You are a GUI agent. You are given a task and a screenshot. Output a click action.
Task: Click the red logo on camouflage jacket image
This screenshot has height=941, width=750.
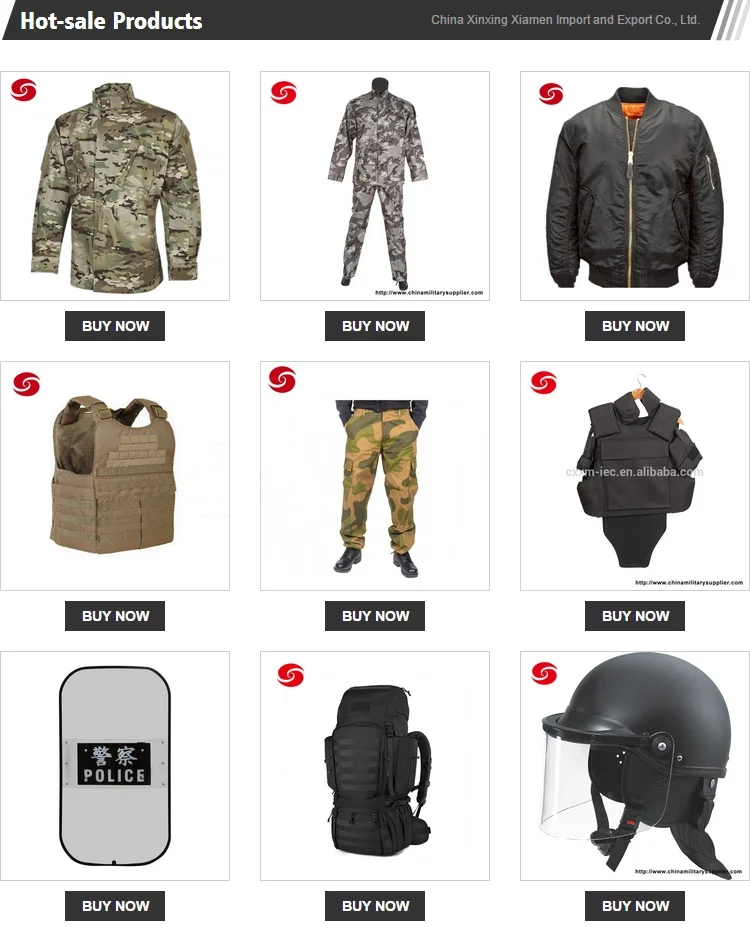tap(24, 90)
